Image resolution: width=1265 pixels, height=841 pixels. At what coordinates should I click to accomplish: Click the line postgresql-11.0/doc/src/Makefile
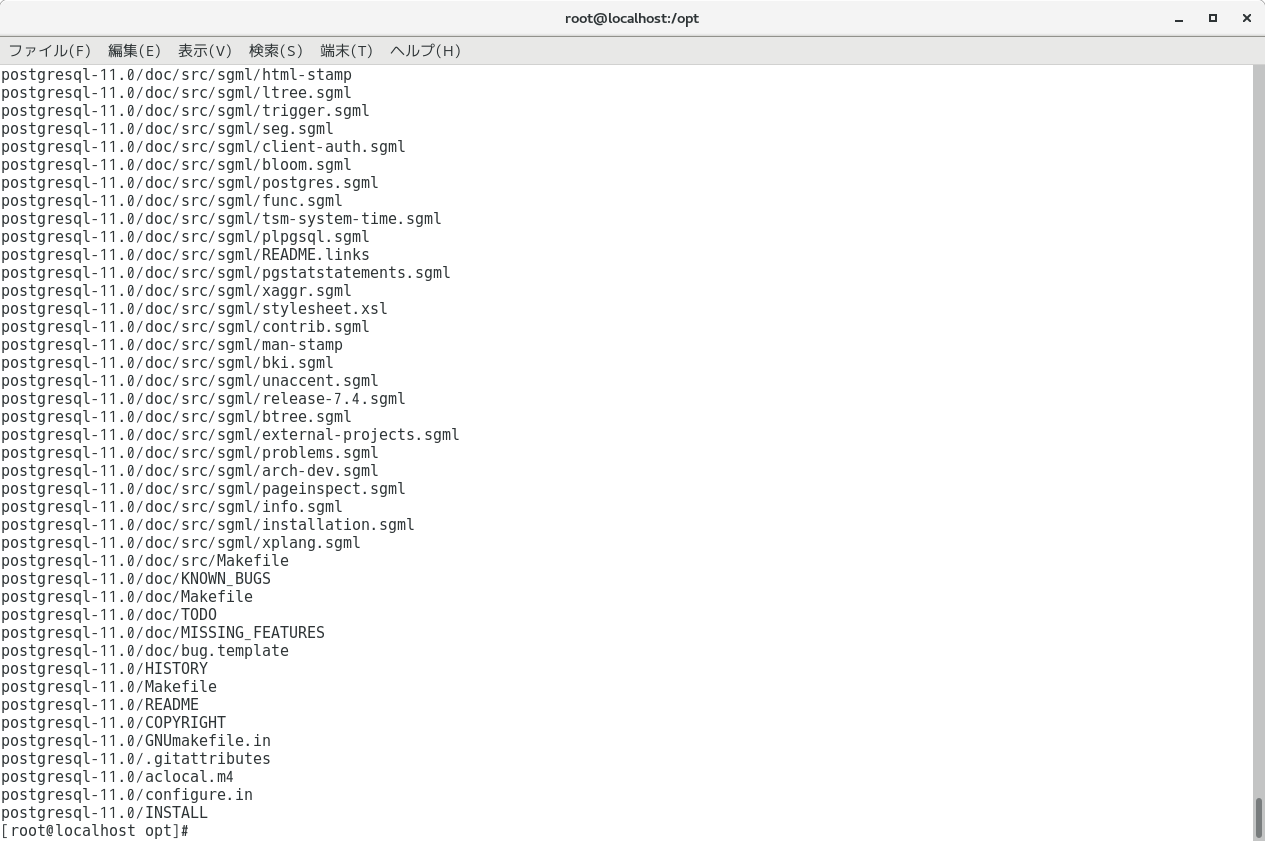(145, 561)
